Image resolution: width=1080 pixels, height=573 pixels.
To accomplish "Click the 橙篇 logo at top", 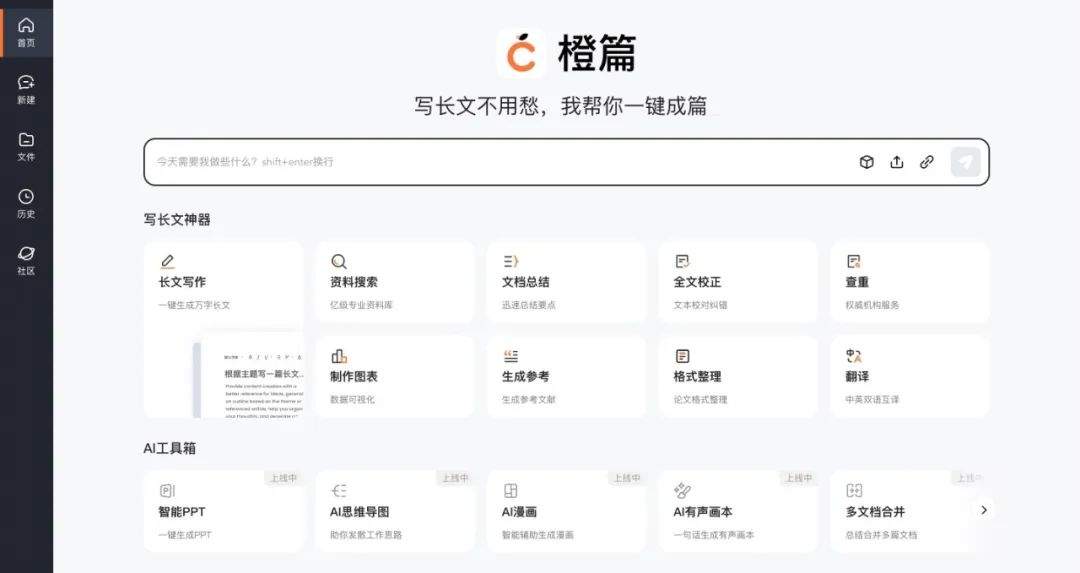I will pos(567,53).
